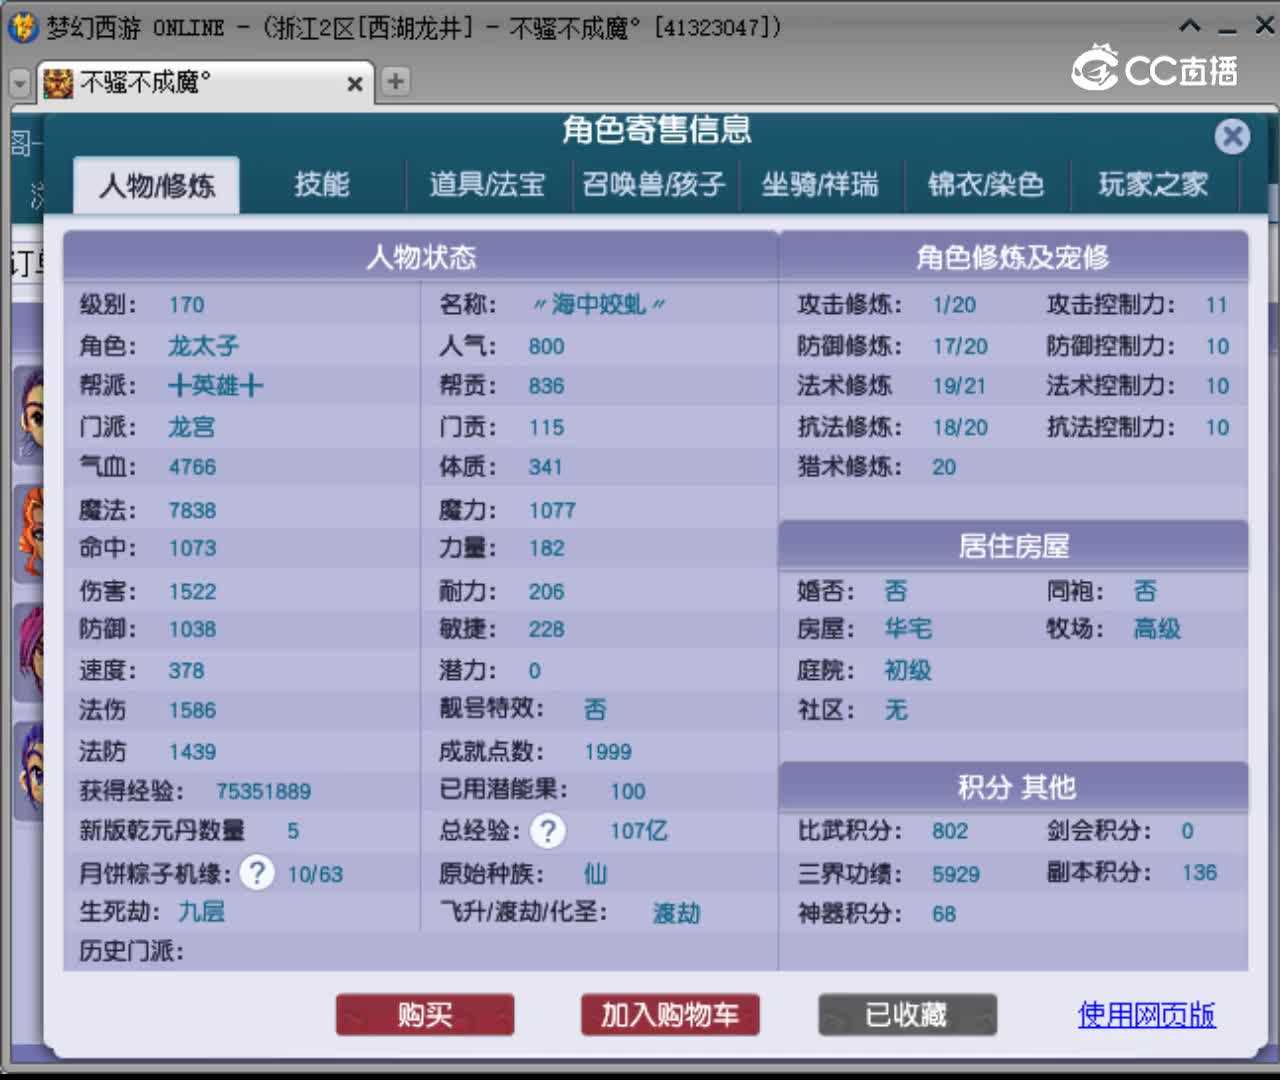Click the 气血 value 4766
This screenshot has height=1080, width=1280.
(x=192, y=467)
